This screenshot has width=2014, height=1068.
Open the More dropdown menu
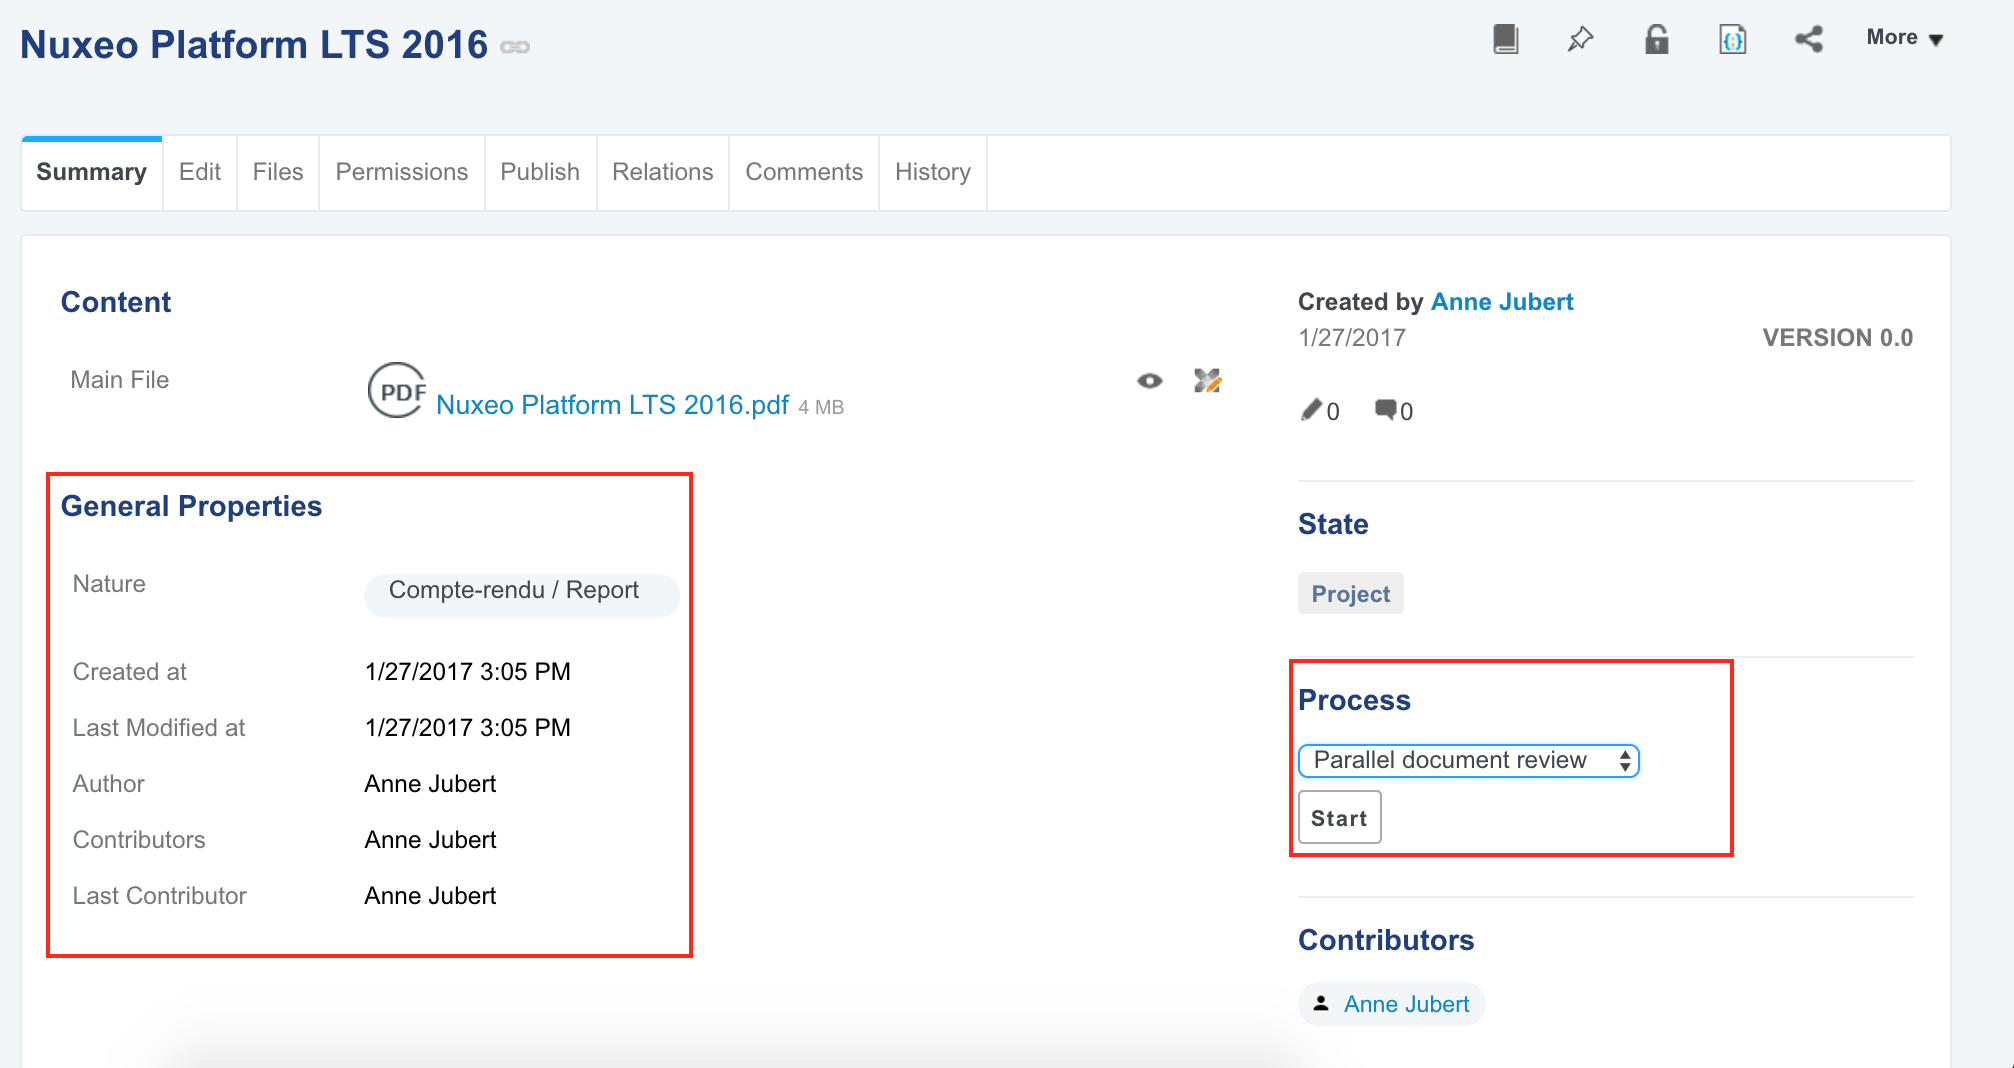pyautogui.click(x=1905, y=38)
